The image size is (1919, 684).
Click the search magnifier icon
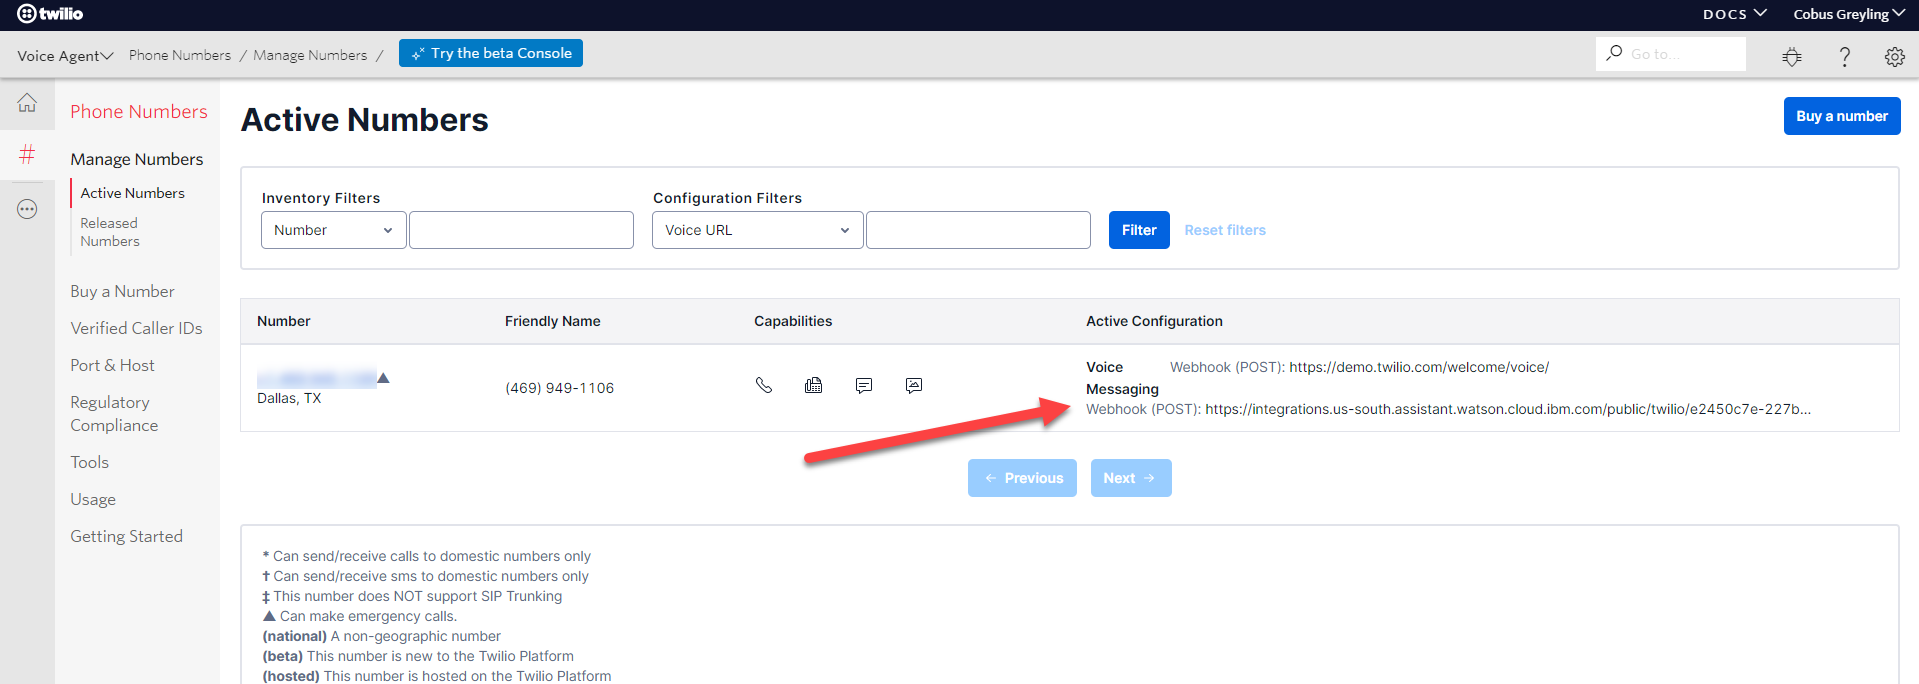pyautogui.click(x=1614, y=53)
